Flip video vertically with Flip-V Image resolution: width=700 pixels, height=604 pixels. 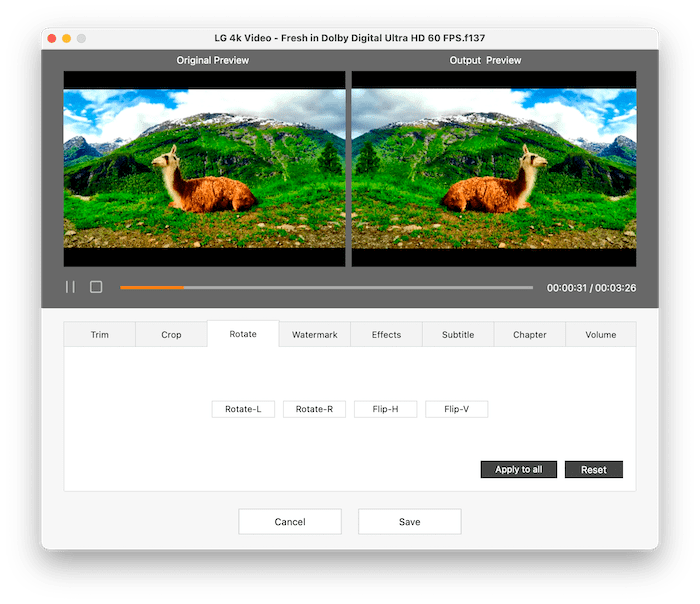456,409
